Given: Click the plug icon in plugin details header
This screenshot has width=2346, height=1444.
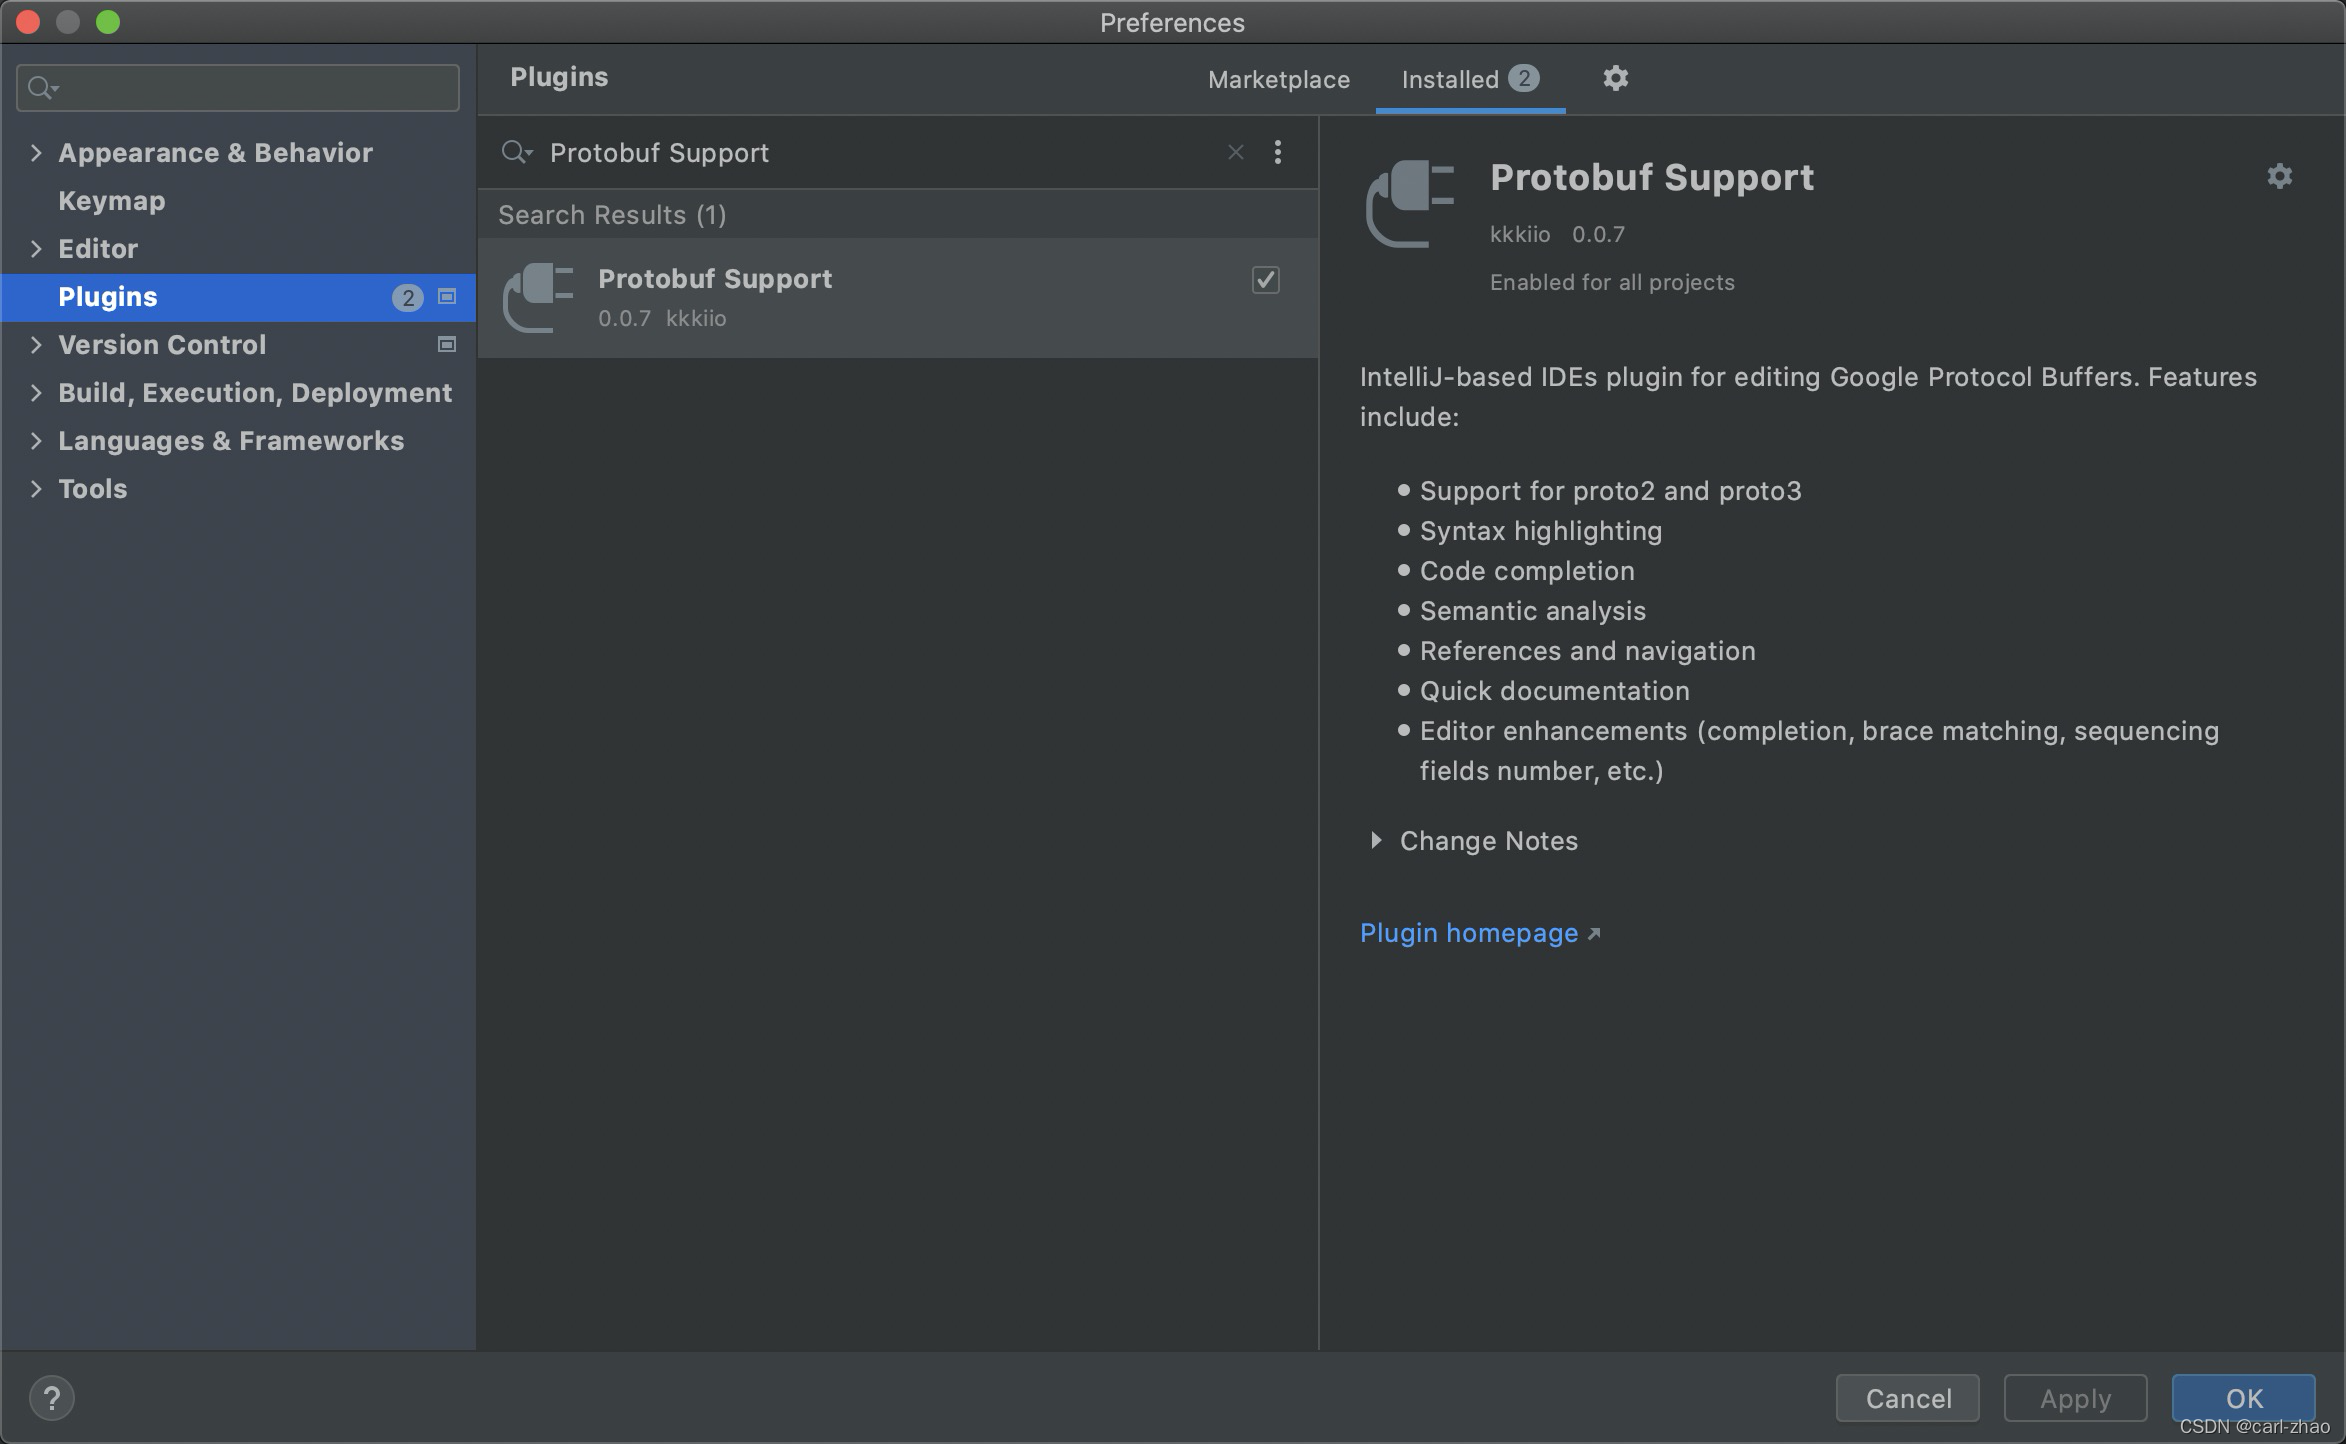Looking at the screenshot, I should tap(1410, 203).
